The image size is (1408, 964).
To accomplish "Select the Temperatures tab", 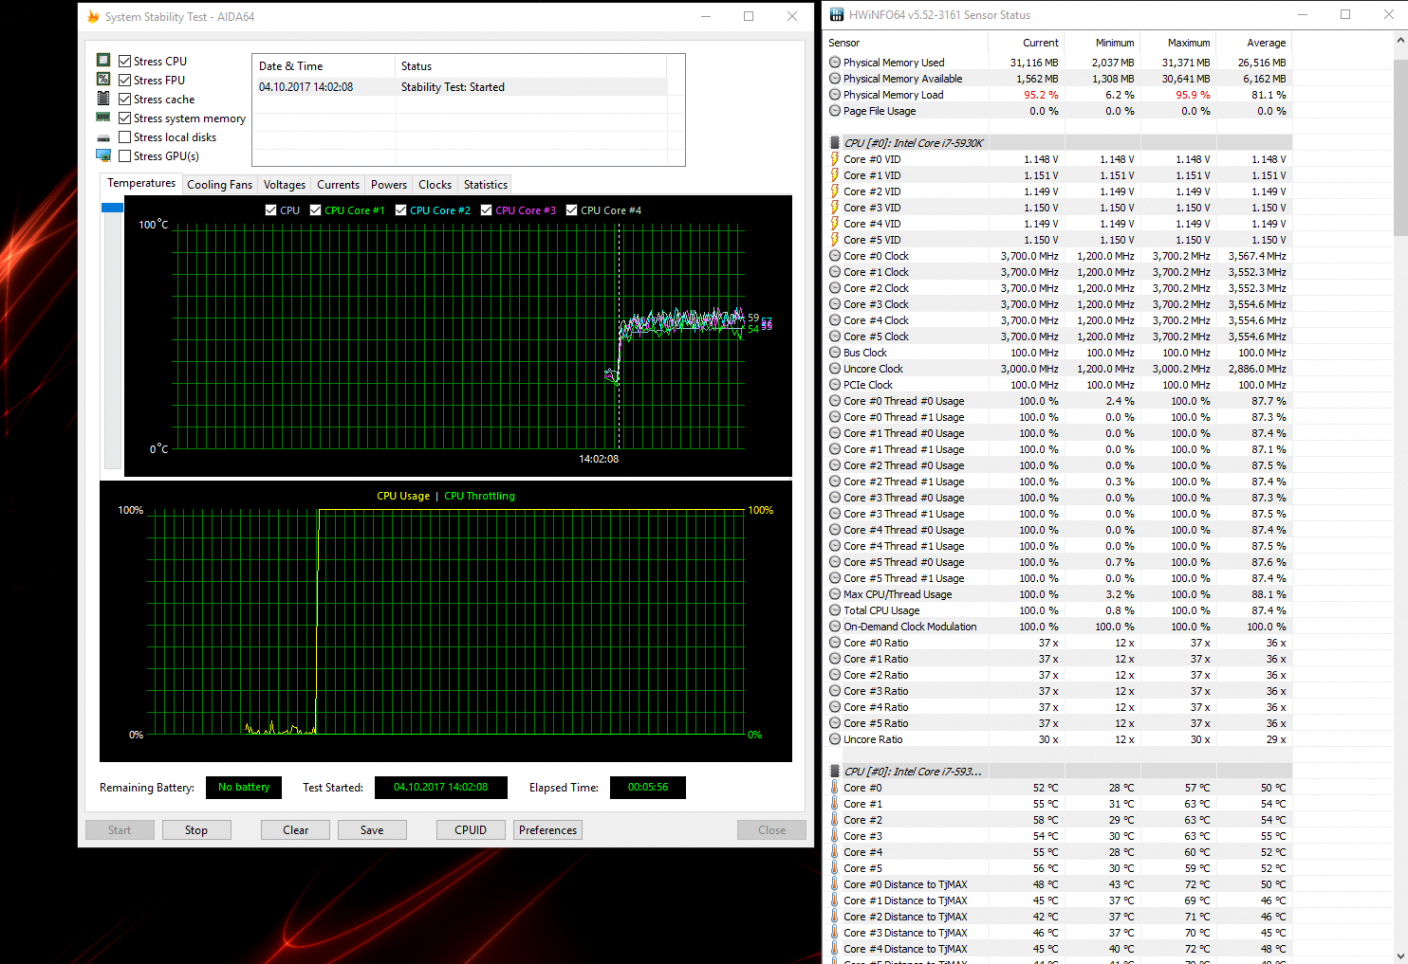I will [141, 183].
